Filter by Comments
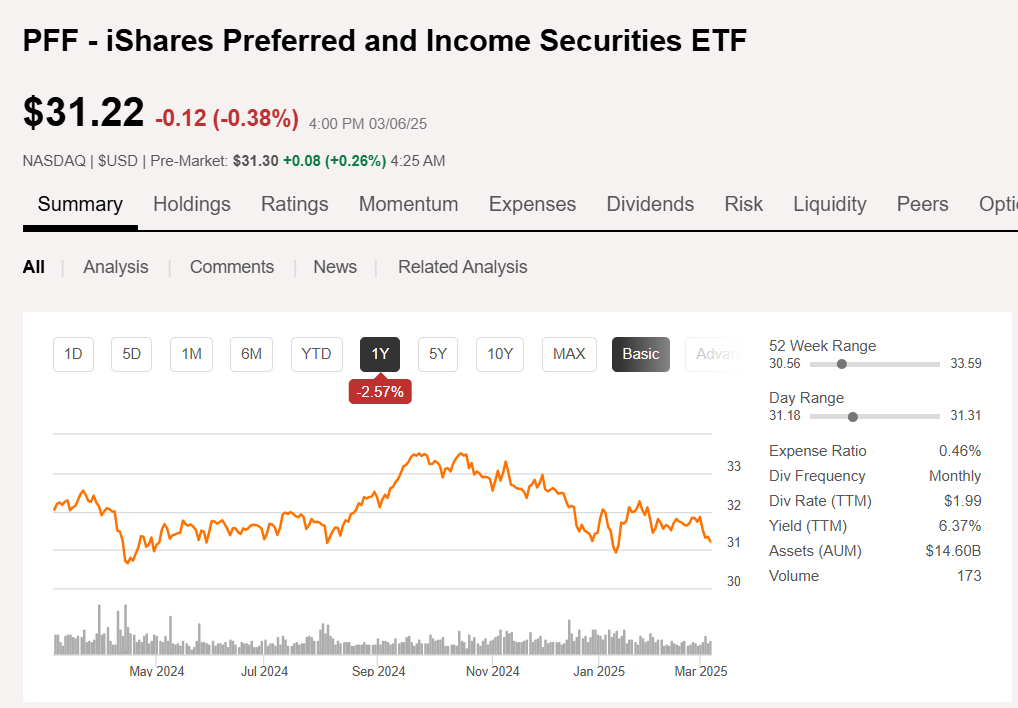The width and height of the screenshot is (1018, 708). (x=232, y=267)
